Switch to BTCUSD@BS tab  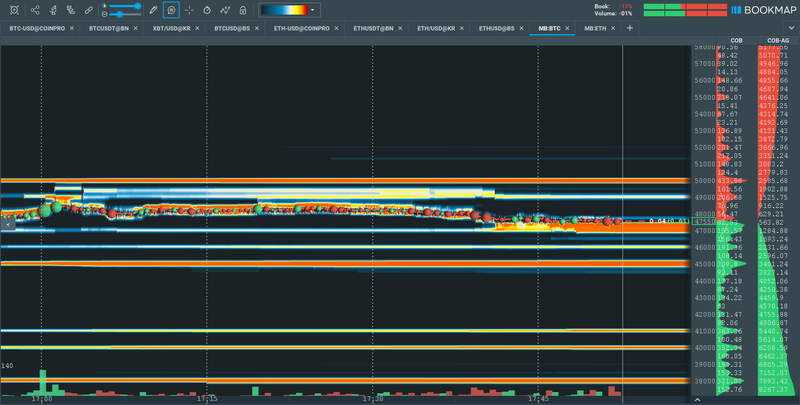pos(232,29)
